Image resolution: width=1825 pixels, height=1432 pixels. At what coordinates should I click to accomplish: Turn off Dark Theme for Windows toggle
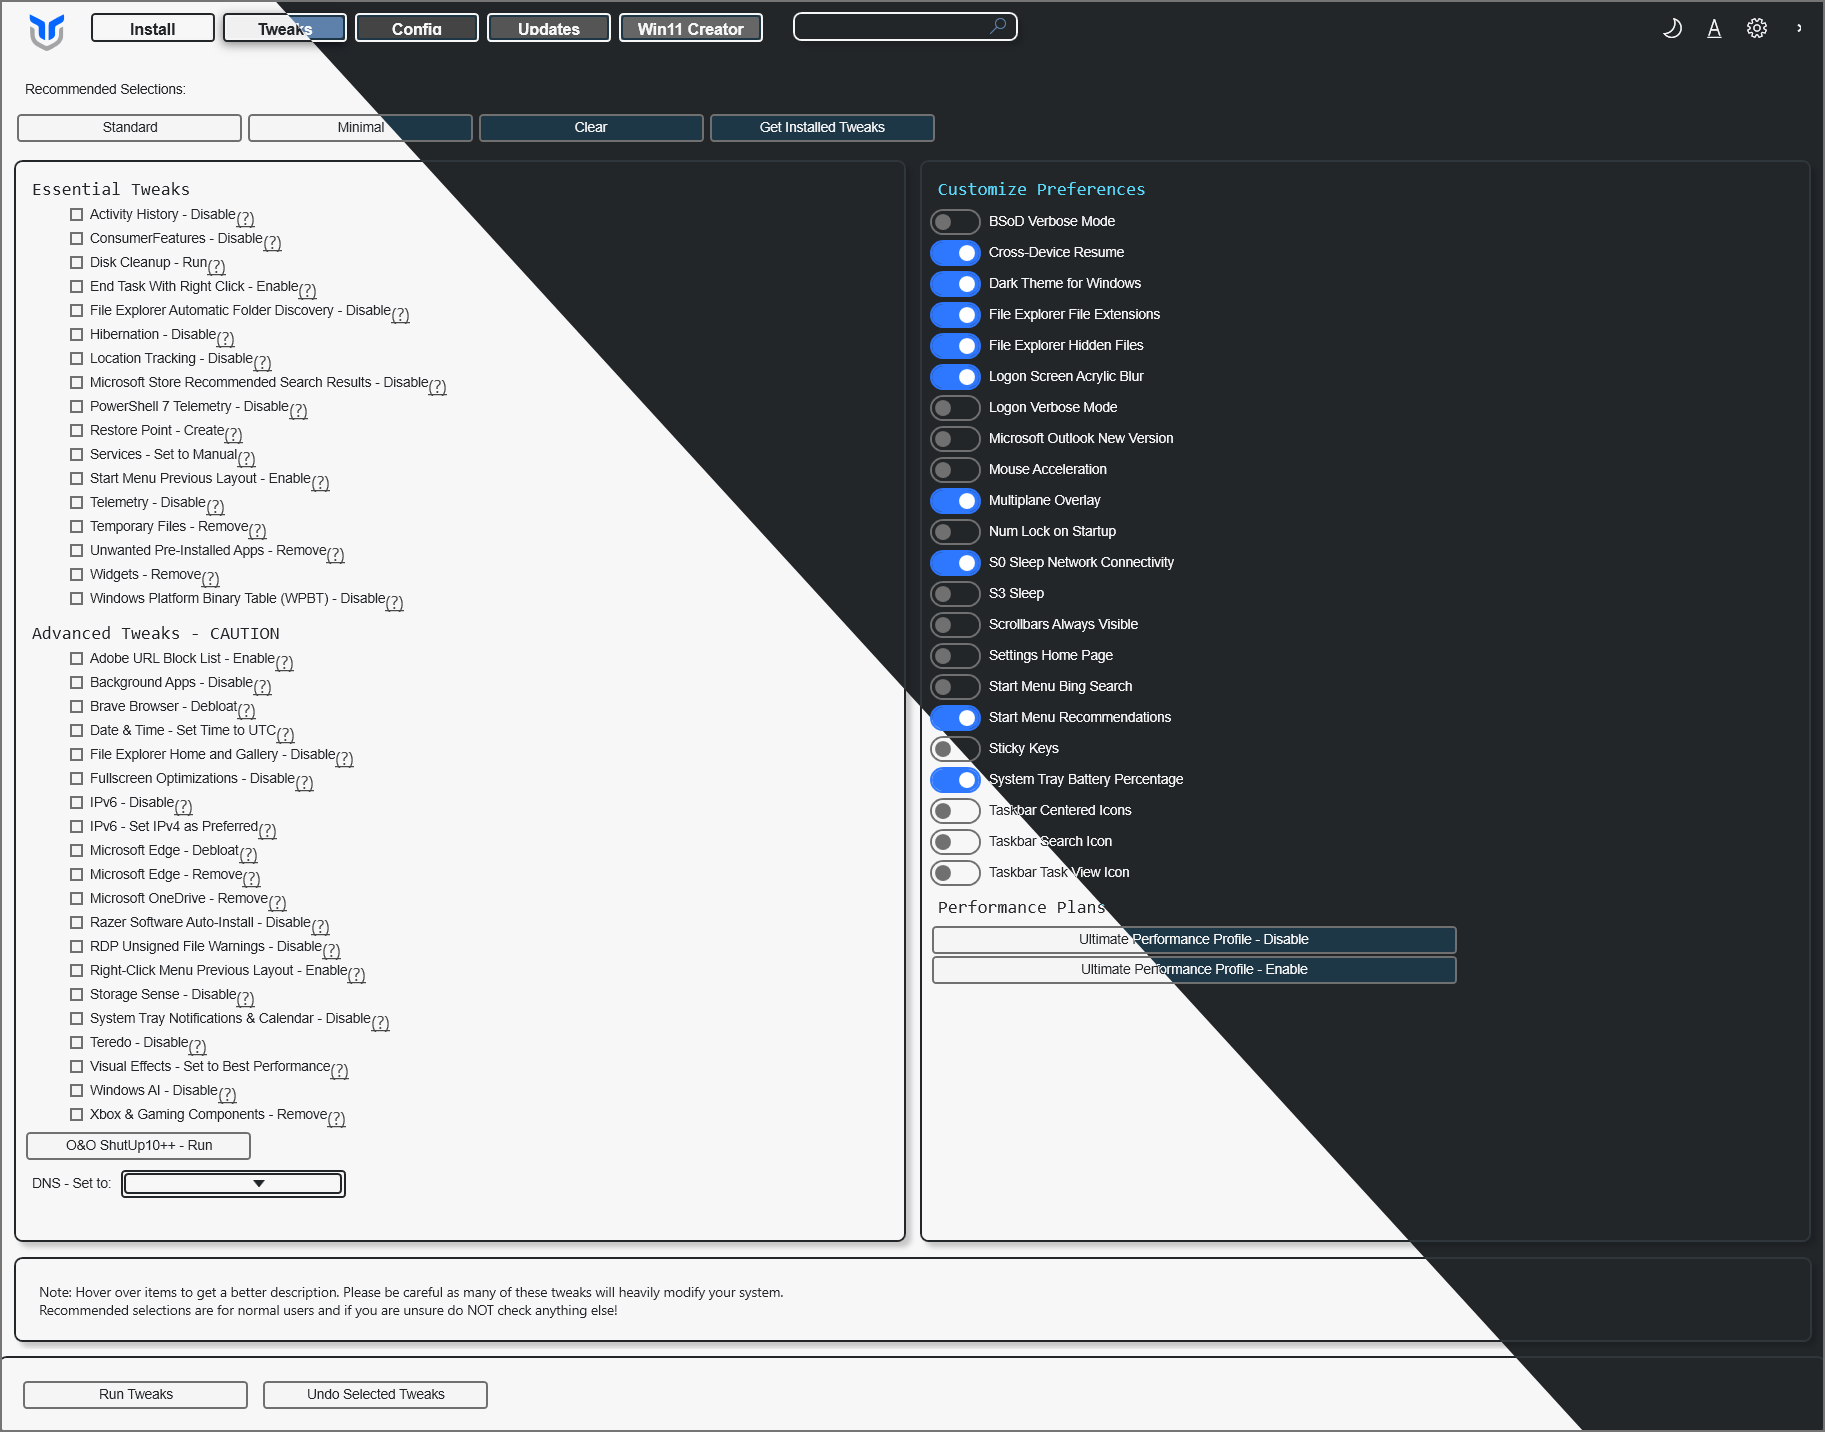[x=955, y=284]
